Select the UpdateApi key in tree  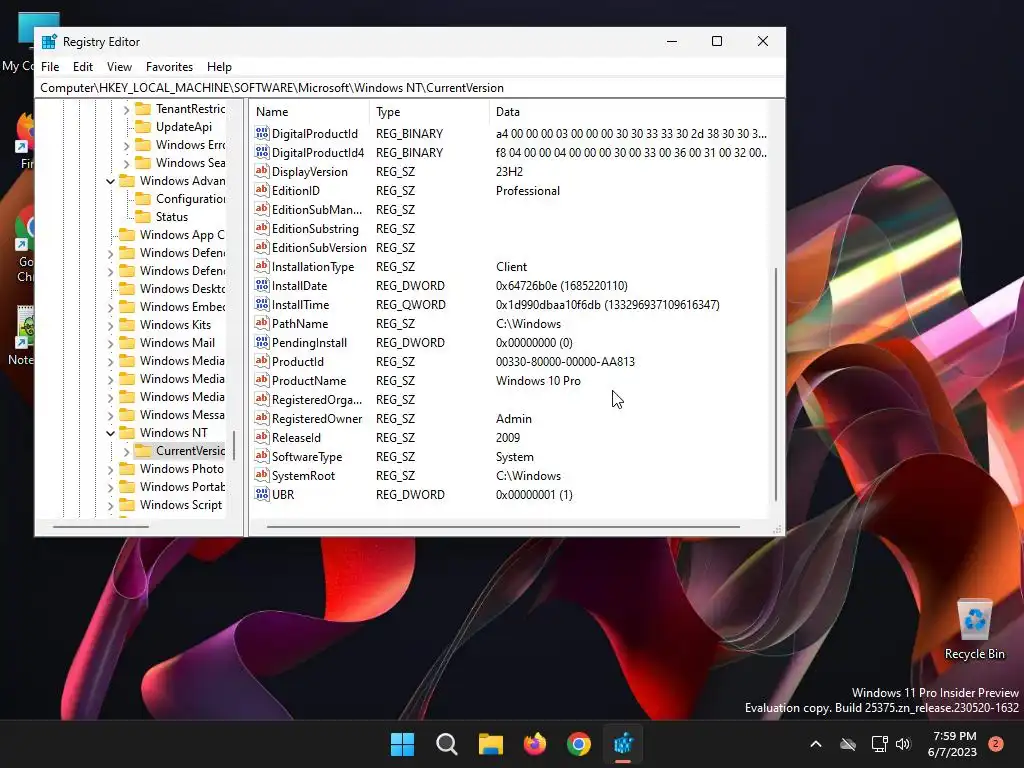click(184, 127)
